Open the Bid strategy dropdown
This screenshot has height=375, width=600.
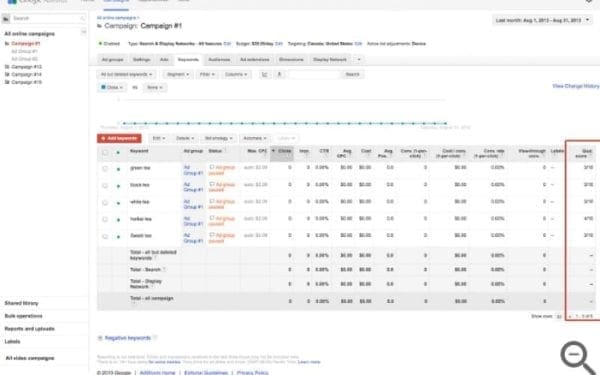click(218, 138)
